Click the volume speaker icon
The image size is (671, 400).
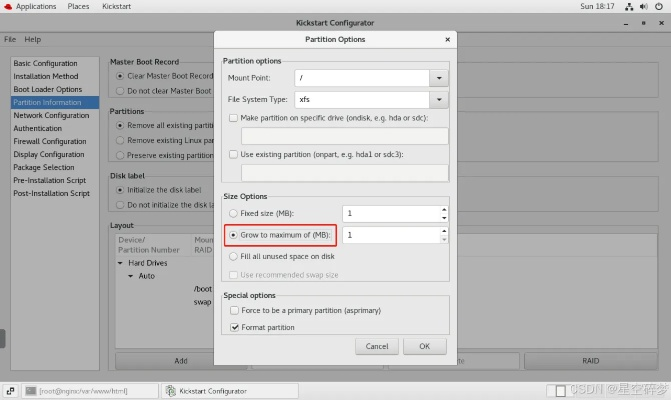(643, 6)
